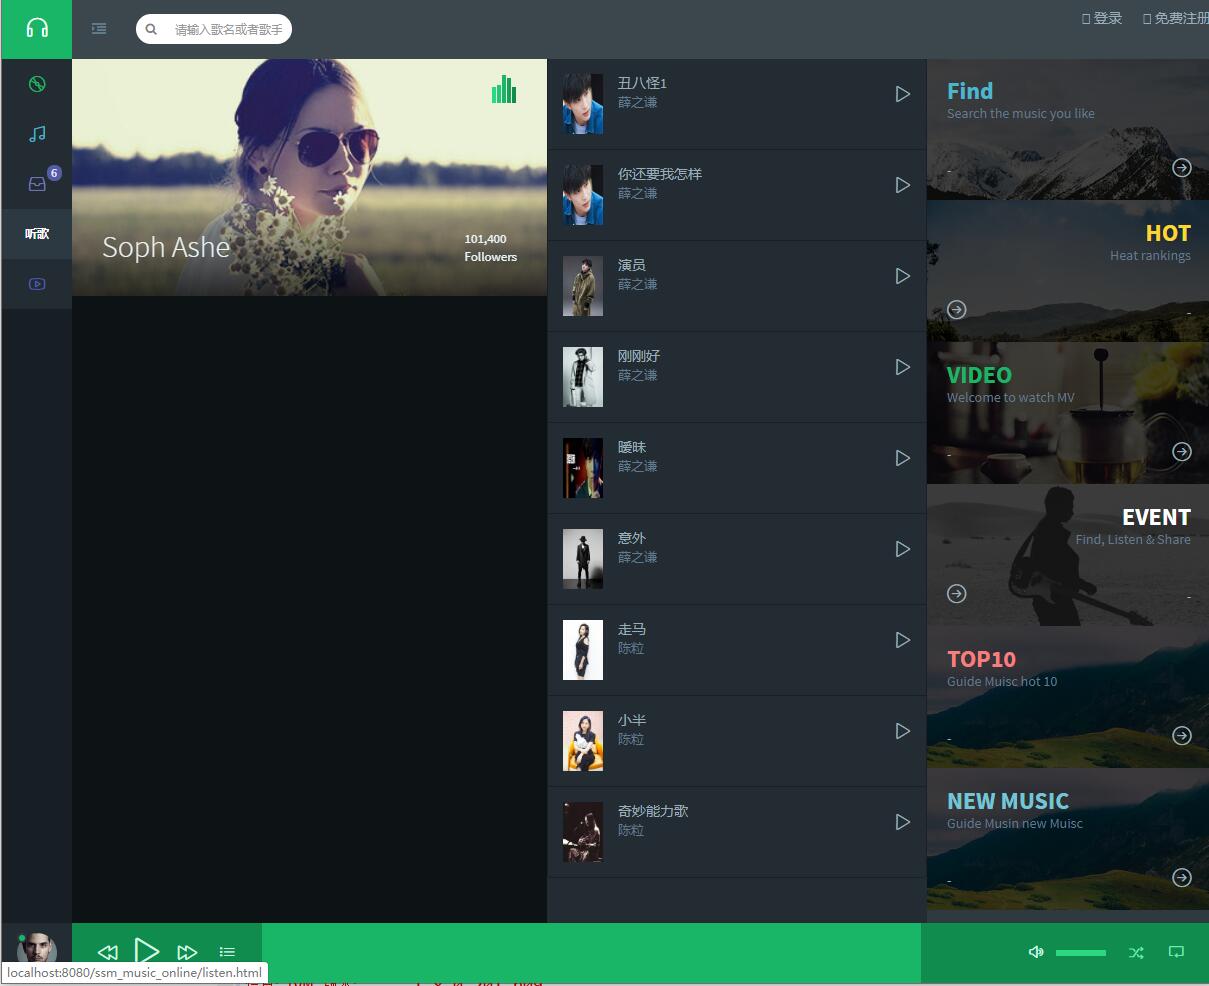The height and width of the screenshot is (986, 1209).
Task: Click the arrow icon on EVENT card
Action: pos(957,594)
